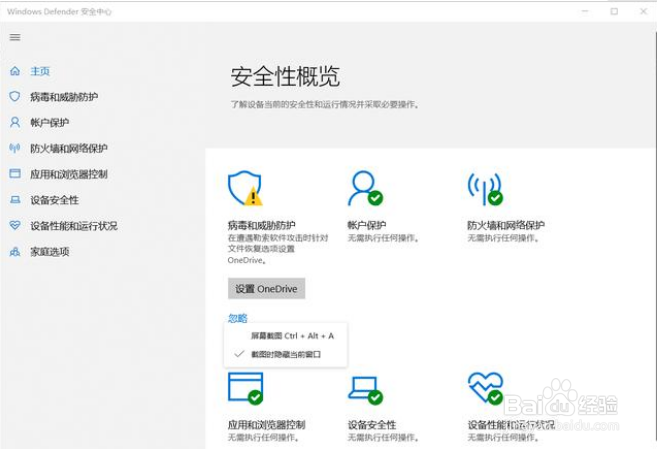Click the 设备性能和运行状况 tile heading
The height and width of the screenshot is (449, 657).
511,425
